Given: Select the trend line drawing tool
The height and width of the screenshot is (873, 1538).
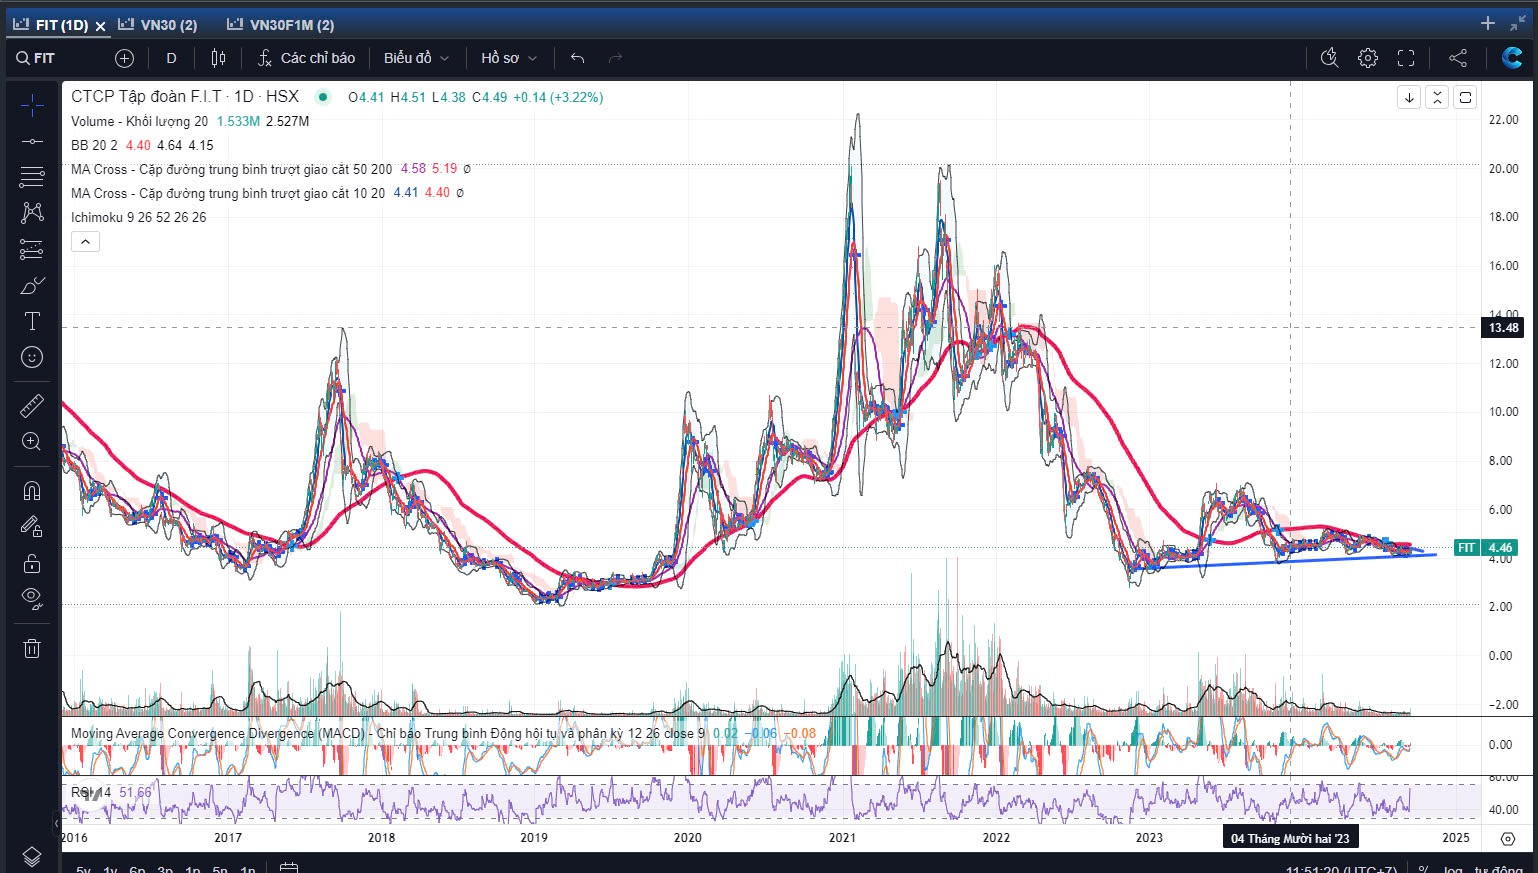Looking at the screenshot, I should [x=32, y=141].
